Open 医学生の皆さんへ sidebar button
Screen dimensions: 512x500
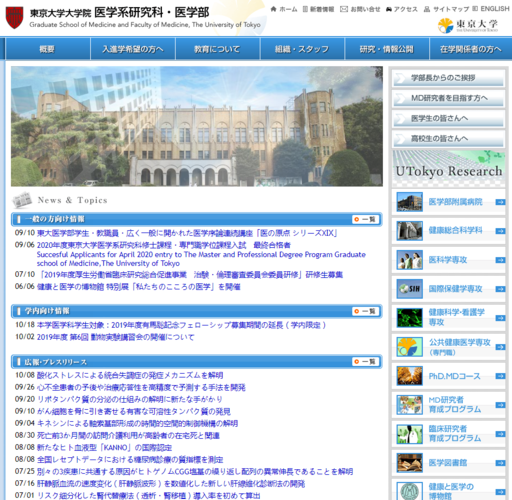tap(449, 118)
